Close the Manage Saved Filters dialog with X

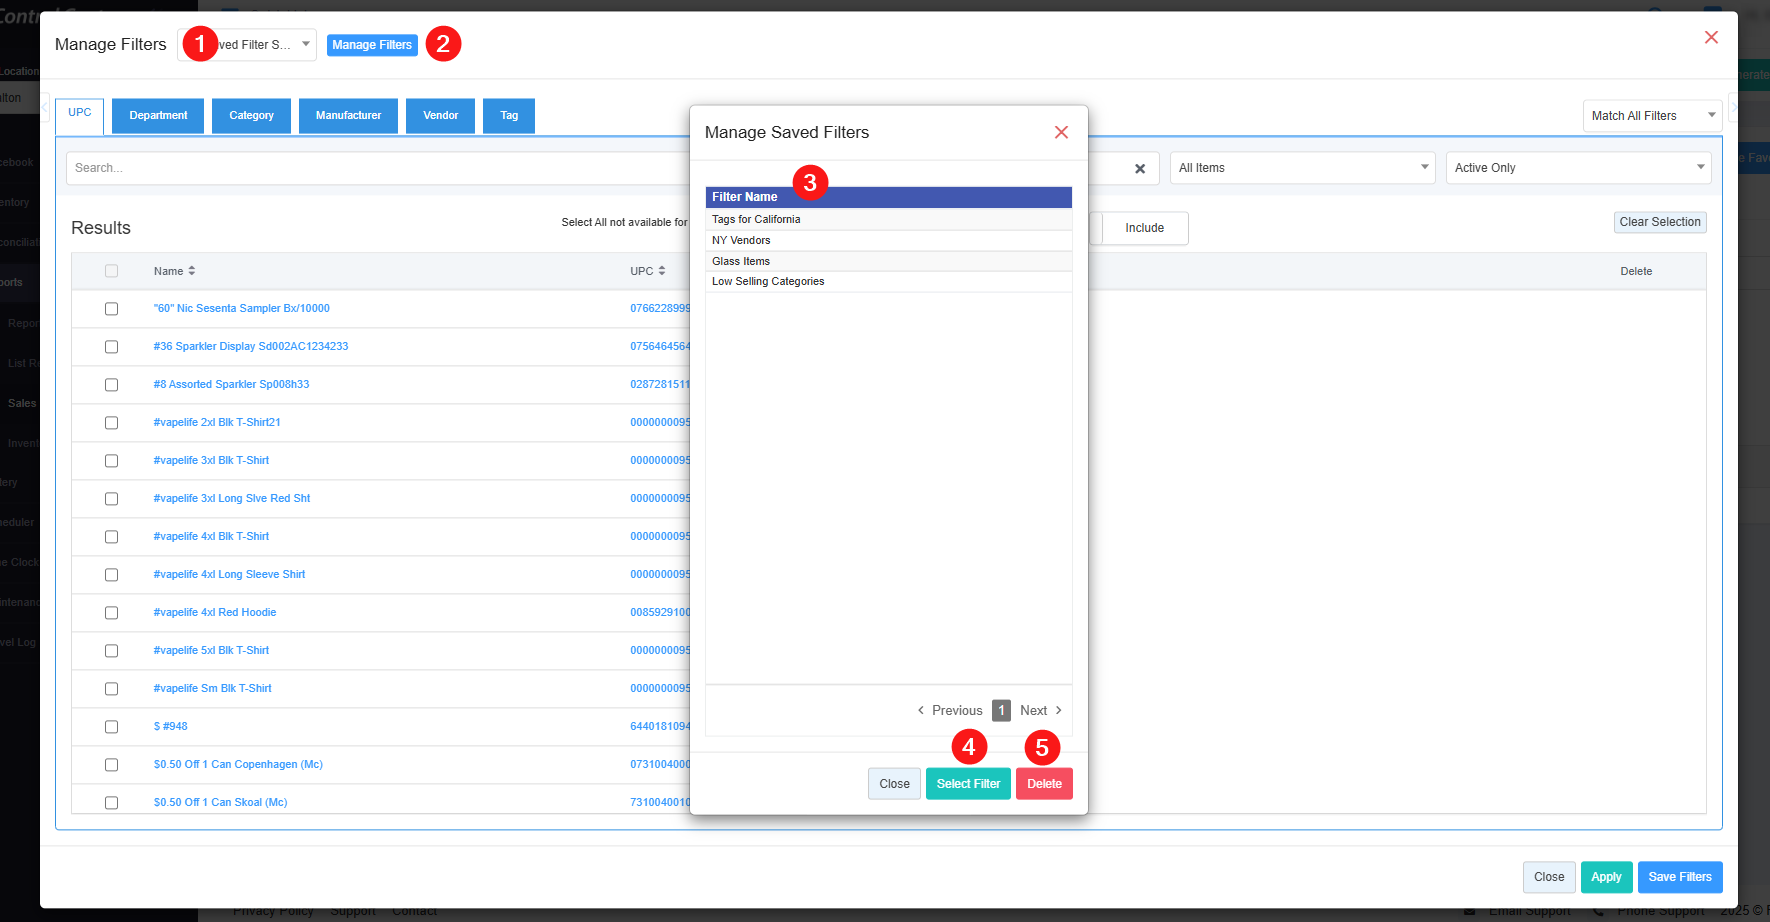(1061, 132)
